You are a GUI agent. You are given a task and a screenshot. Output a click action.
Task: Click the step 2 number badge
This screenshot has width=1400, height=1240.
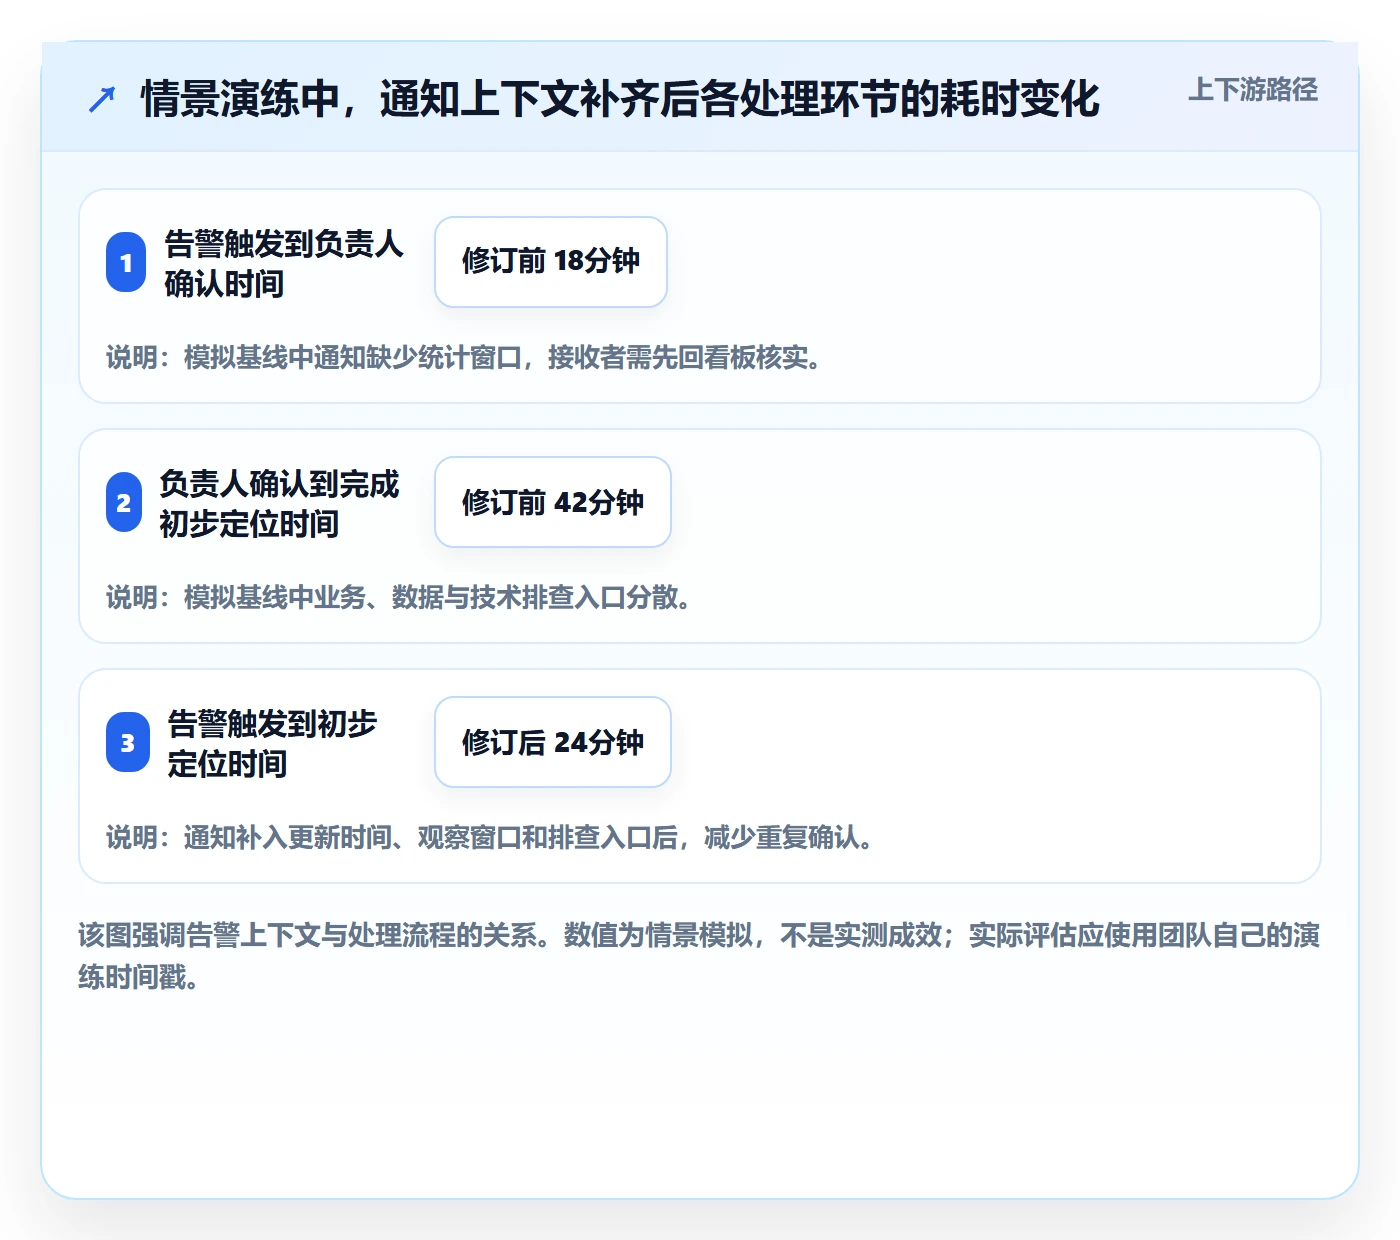point(124,502)
